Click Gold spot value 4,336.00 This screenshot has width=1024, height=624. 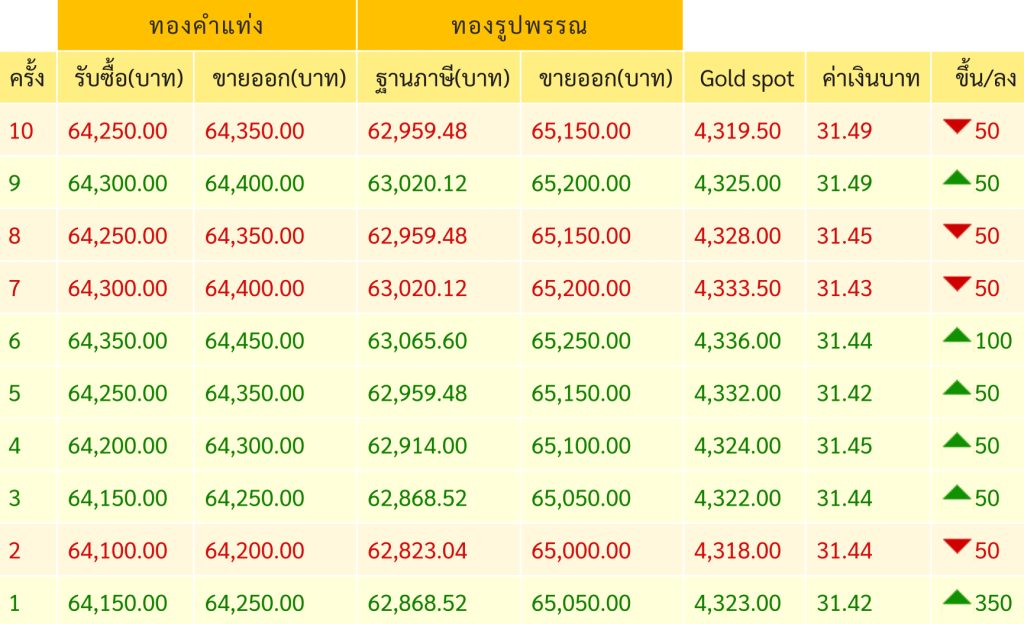[x=738, y=341]
